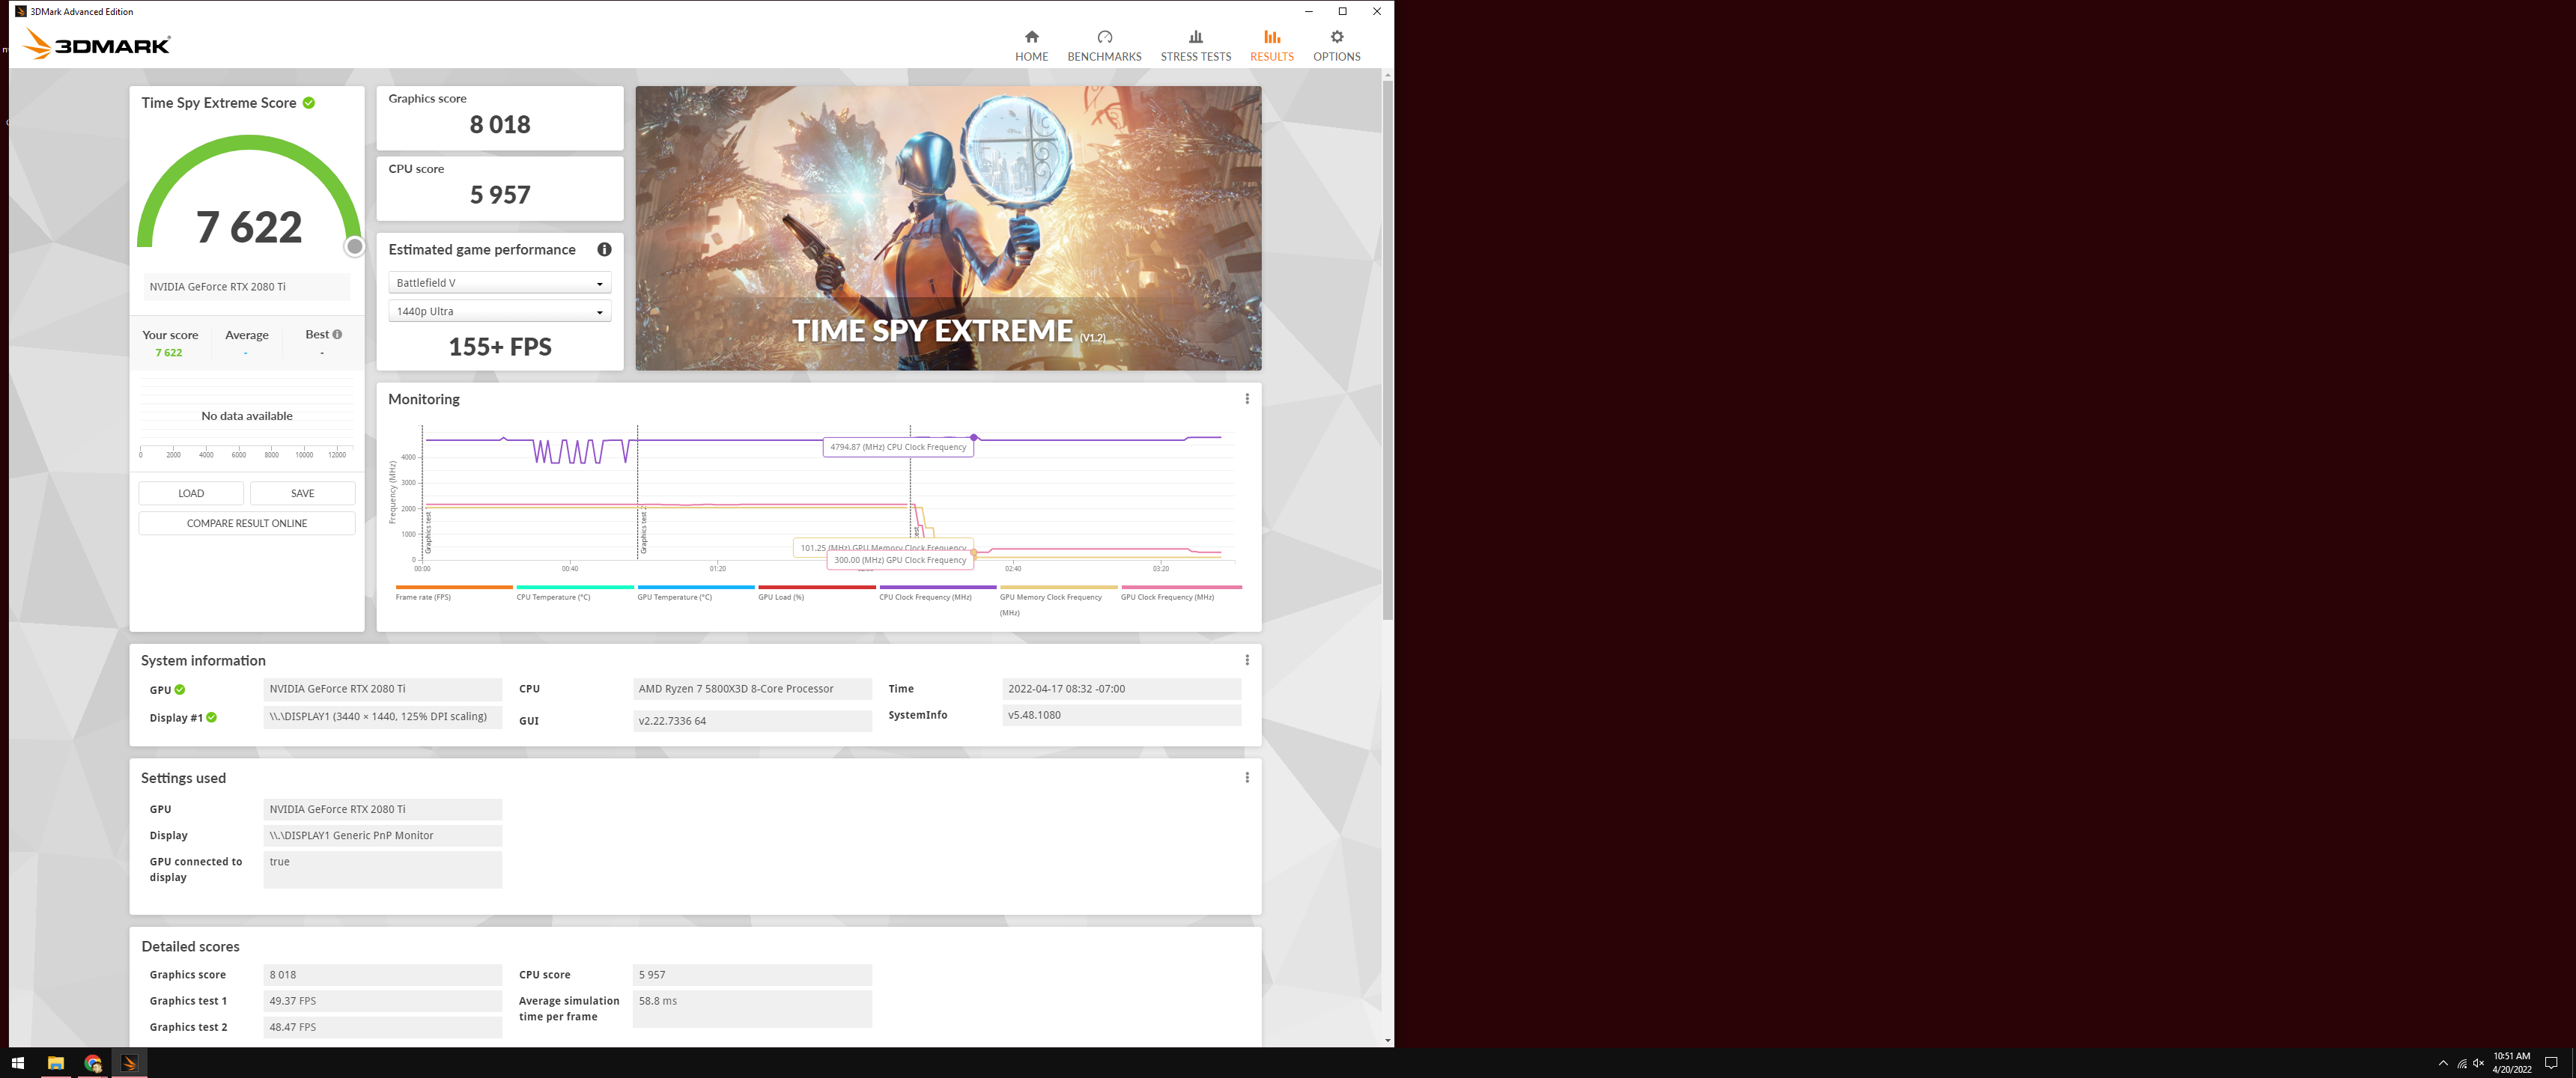
Task: Click the CPU score 5 957 card
Action: pos(500,188)
